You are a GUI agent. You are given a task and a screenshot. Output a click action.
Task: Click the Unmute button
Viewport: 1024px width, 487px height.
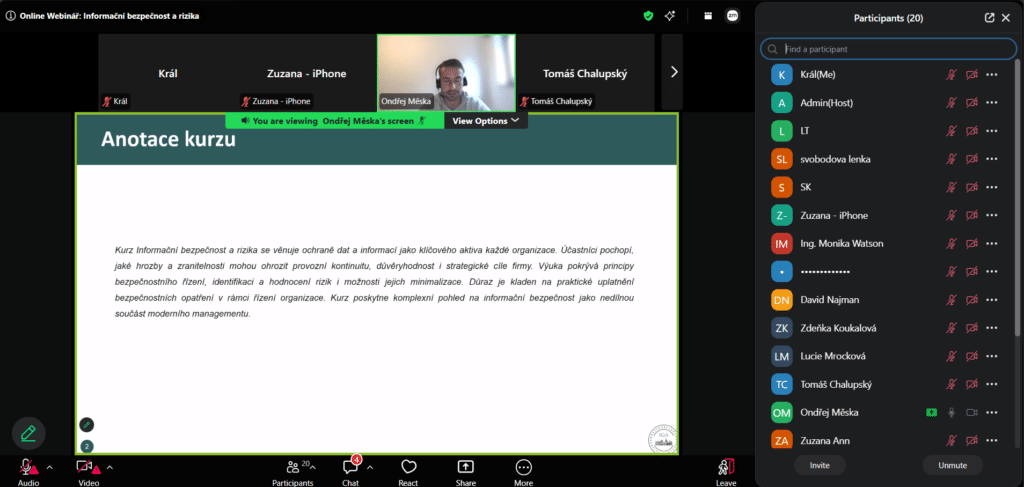(x=953, y=465)
